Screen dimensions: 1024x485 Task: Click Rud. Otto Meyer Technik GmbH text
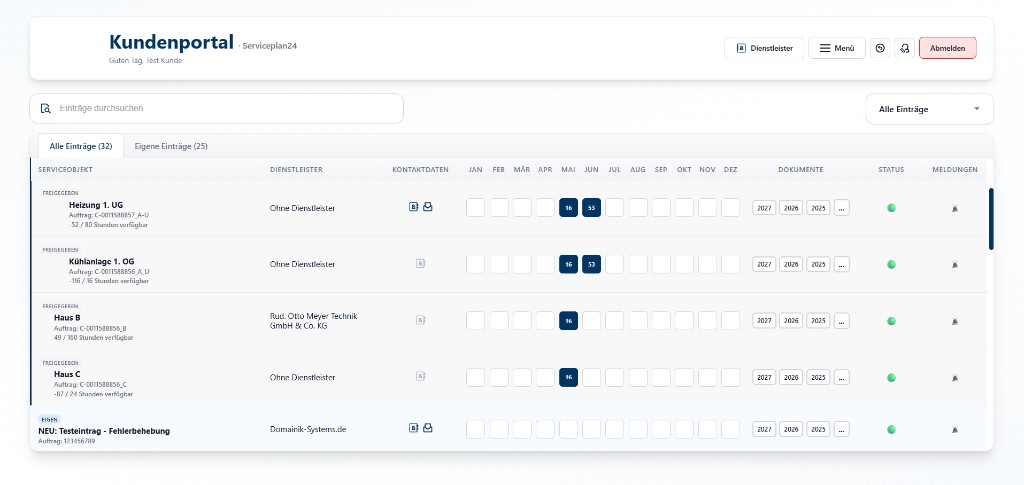tap(313, 321)
